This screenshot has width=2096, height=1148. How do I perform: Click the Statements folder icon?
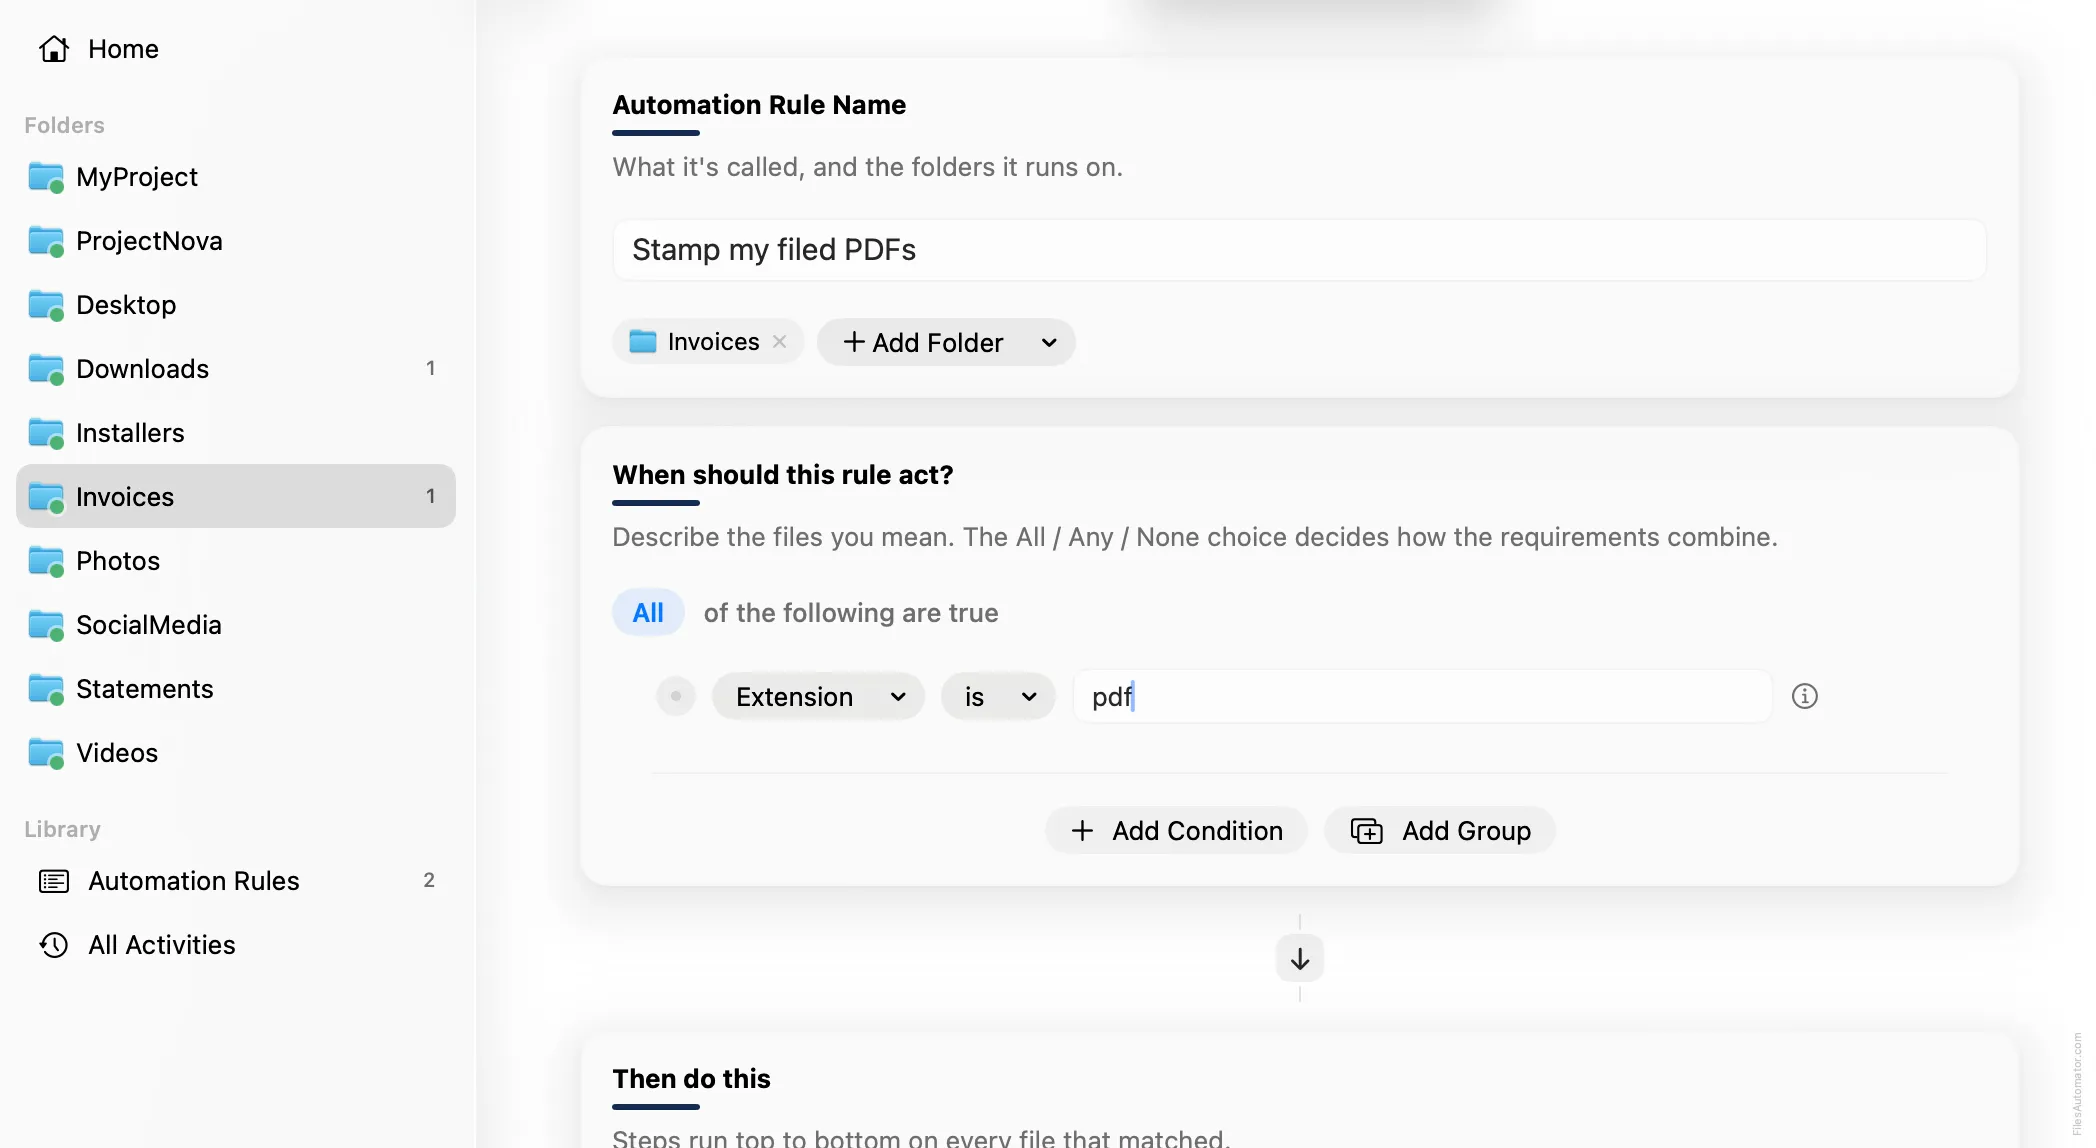(46, 689)
